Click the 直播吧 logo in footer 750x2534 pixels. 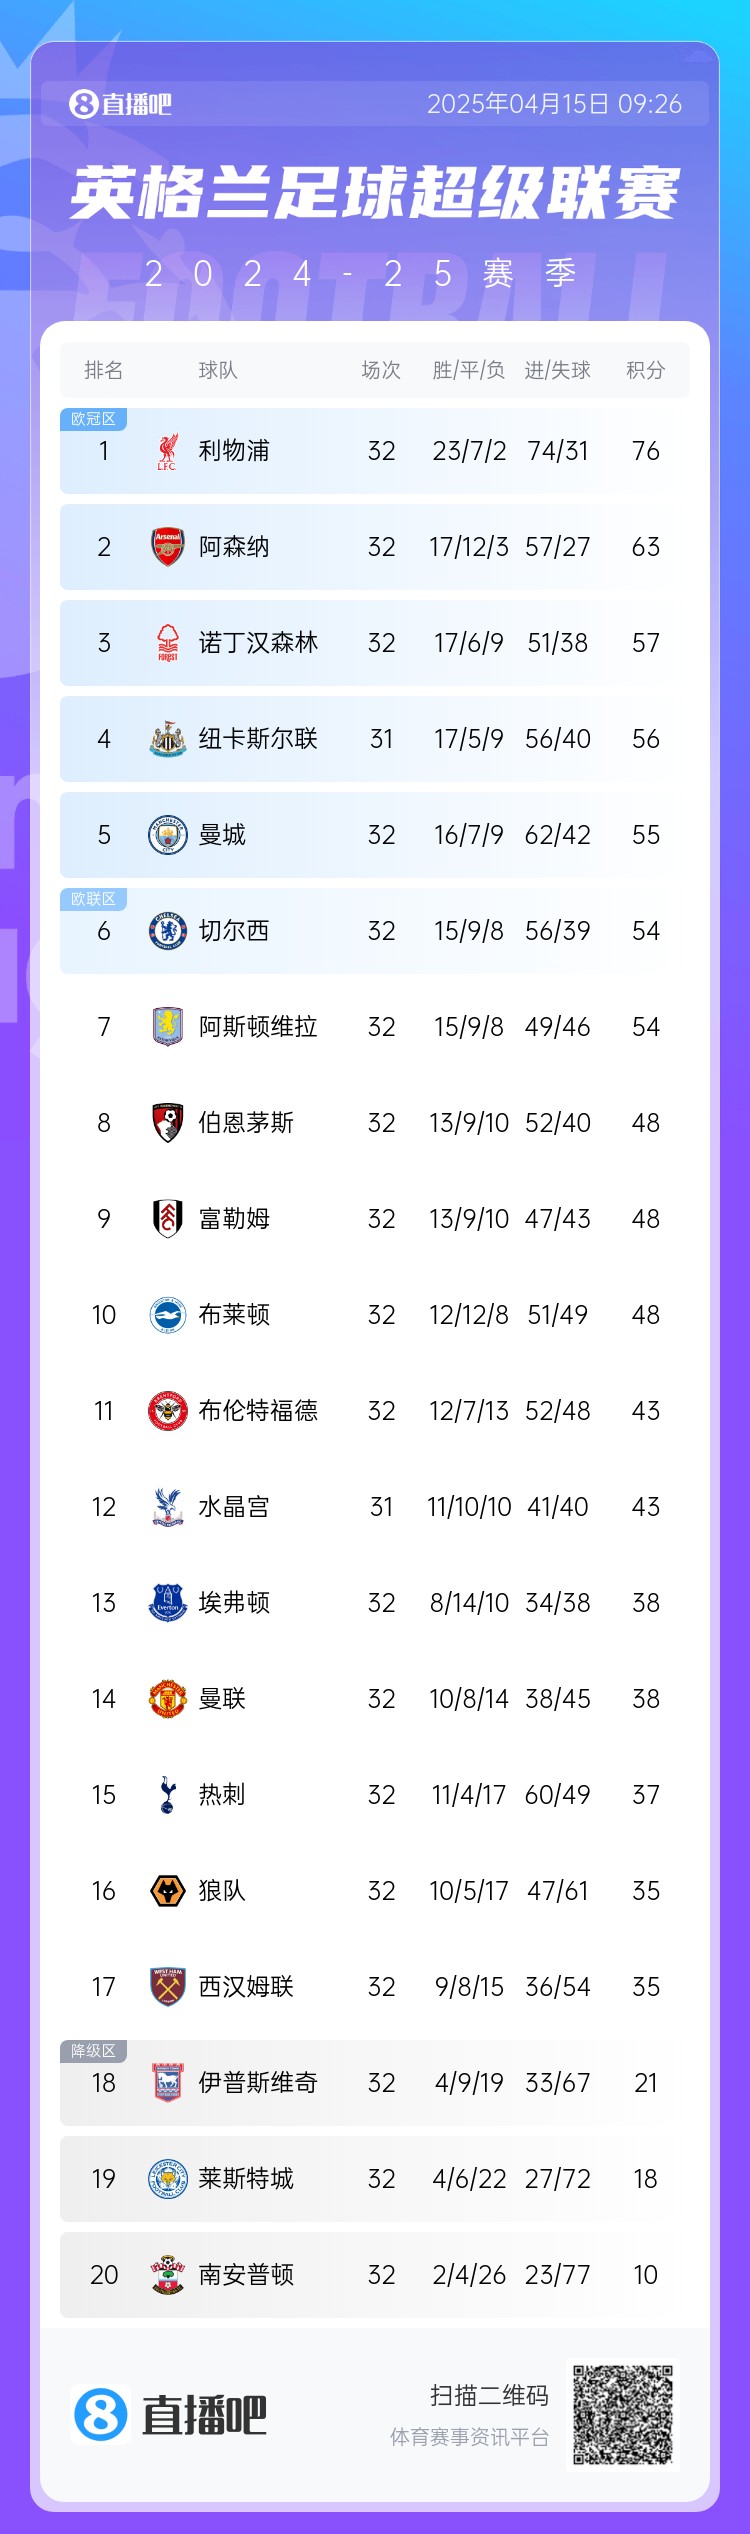tap(170, 2415)
